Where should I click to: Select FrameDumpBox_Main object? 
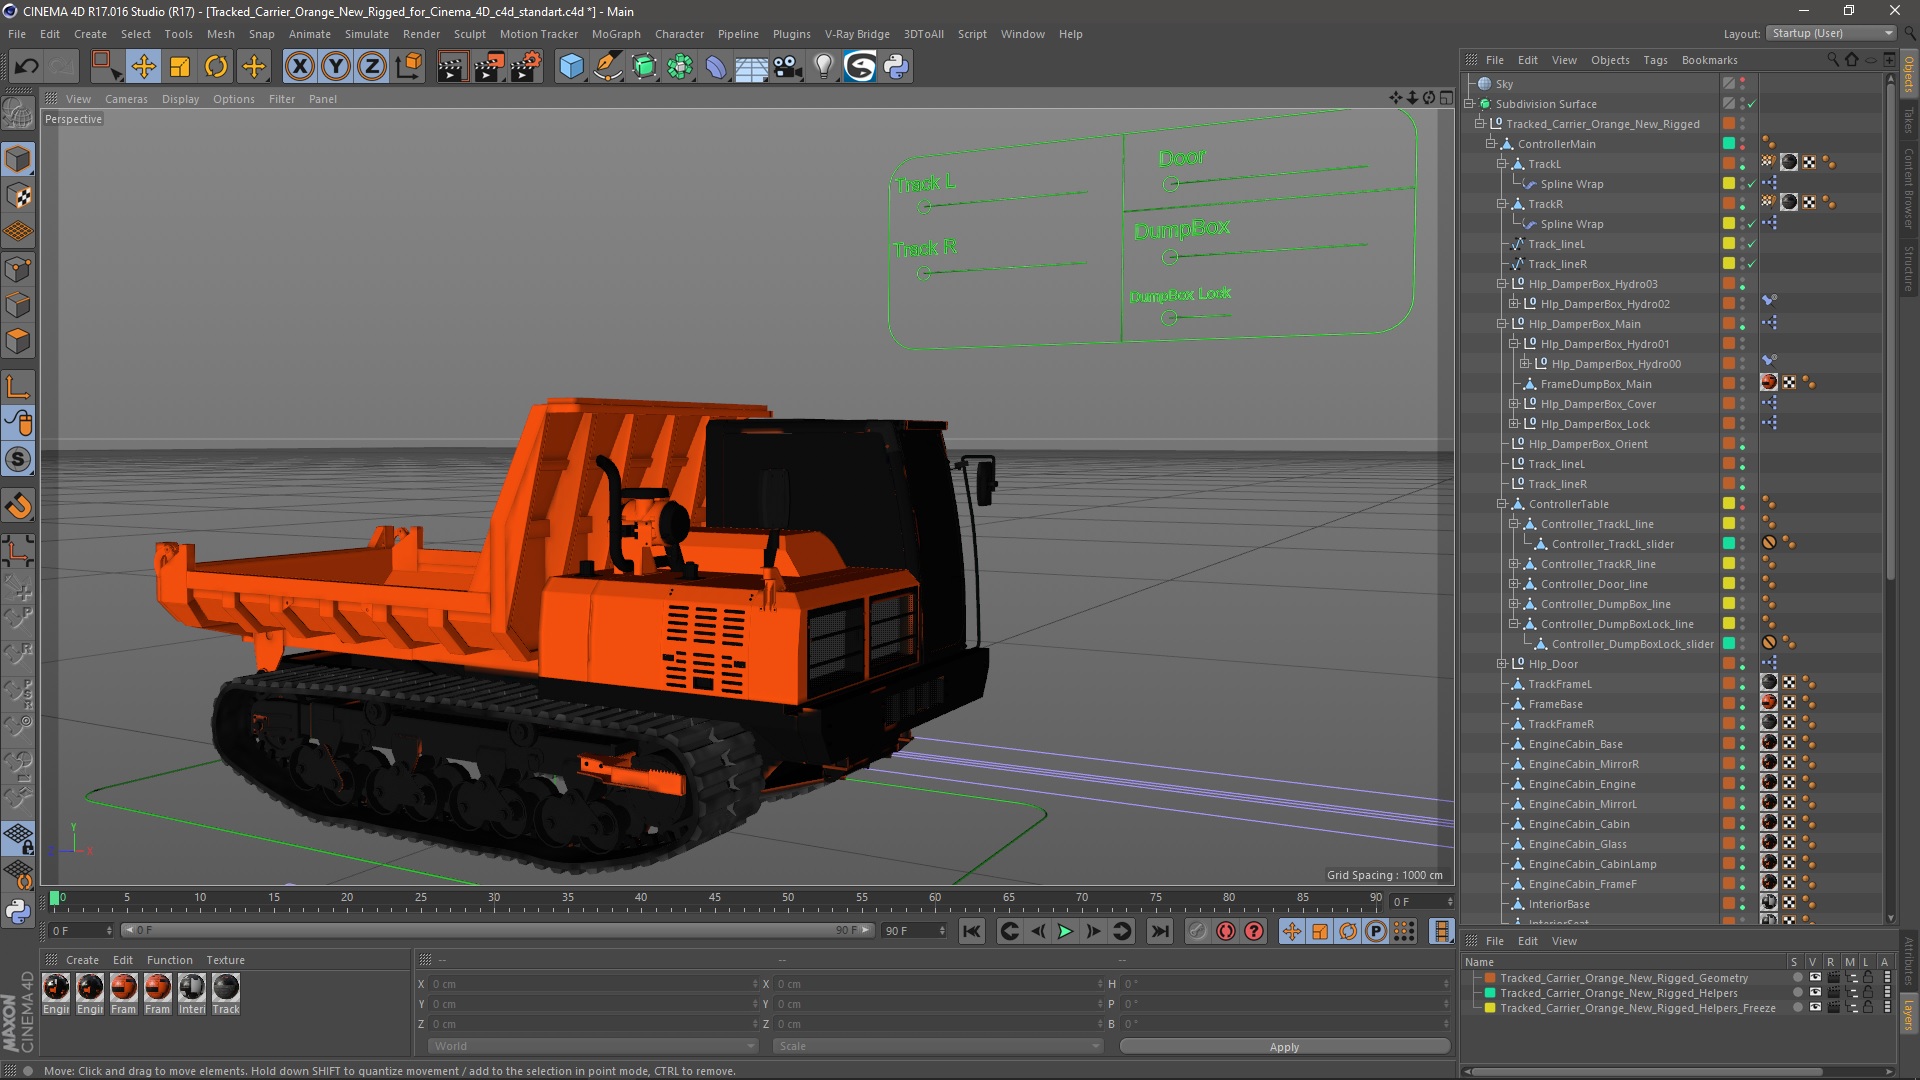[1595, 384]
